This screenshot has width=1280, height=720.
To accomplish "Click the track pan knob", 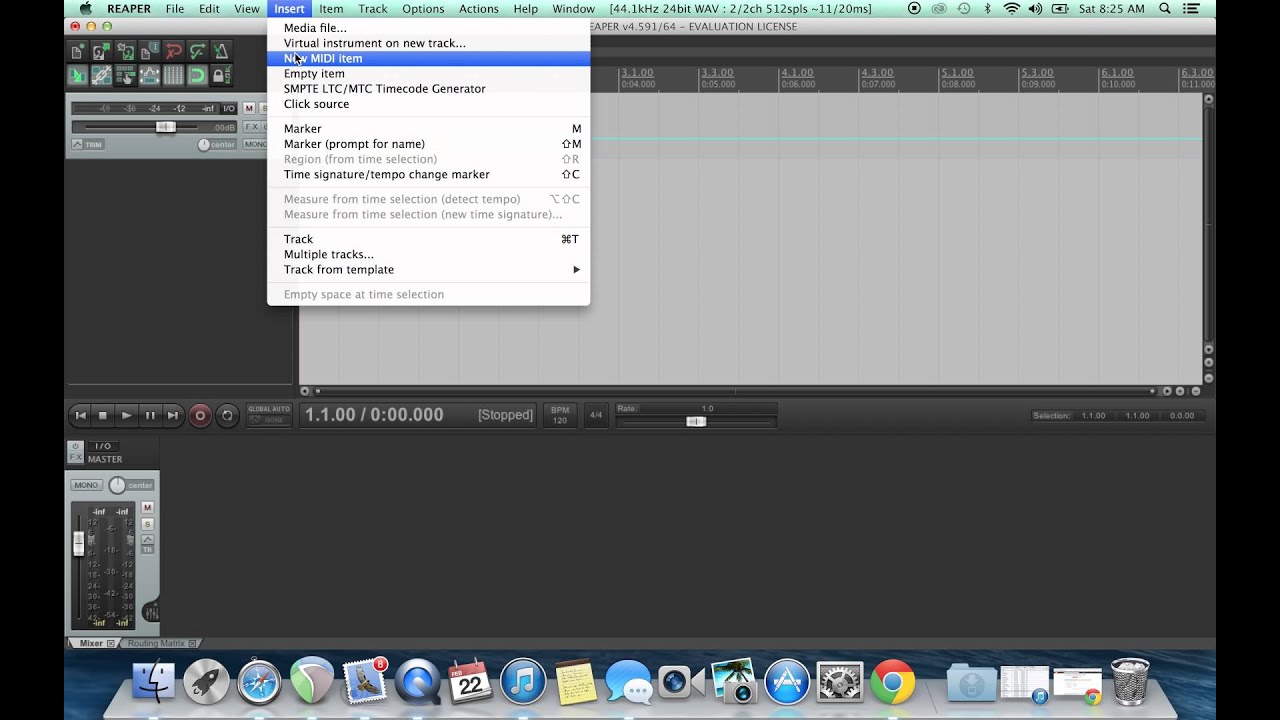I will 204,145.
